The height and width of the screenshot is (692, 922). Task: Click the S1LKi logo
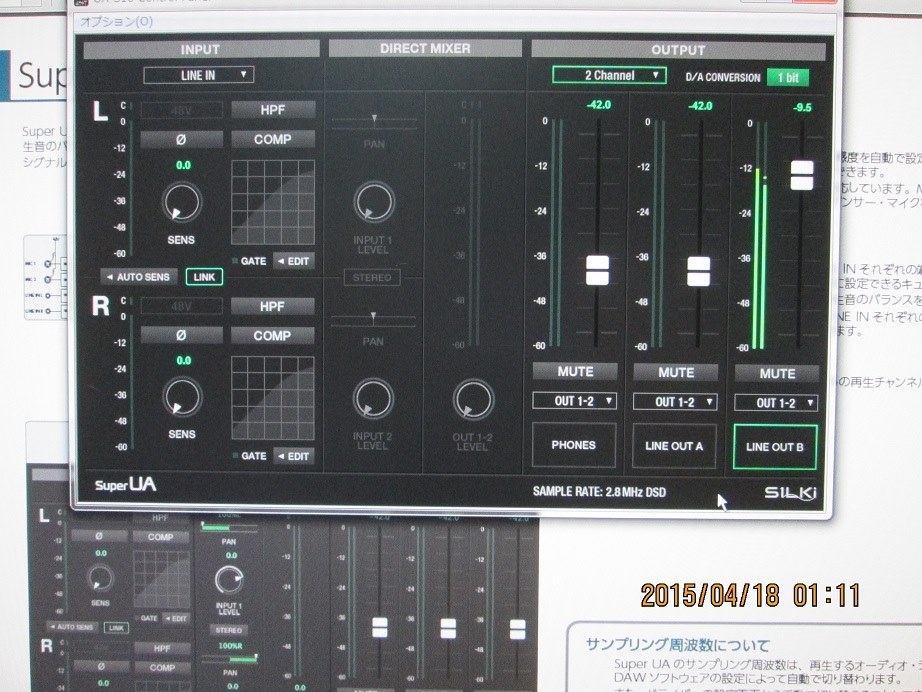(790, 493)
